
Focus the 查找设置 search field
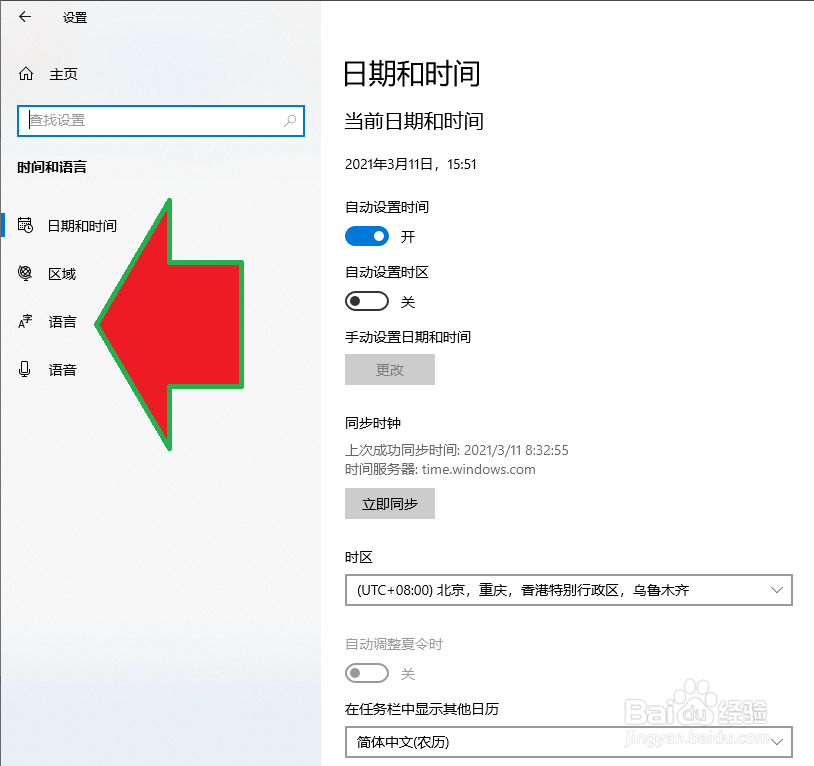[x=161, y=121]
